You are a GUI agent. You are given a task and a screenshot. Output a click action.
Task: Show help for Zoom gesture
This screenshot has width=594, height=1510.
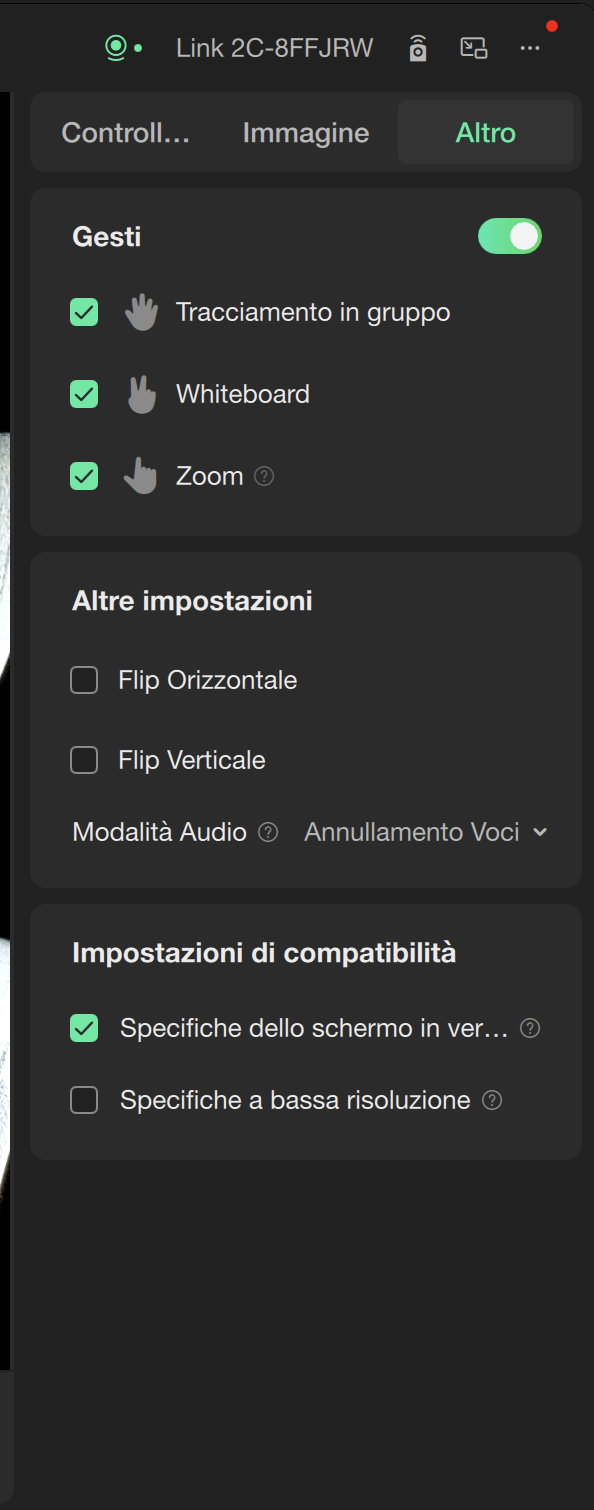point(264,476)
